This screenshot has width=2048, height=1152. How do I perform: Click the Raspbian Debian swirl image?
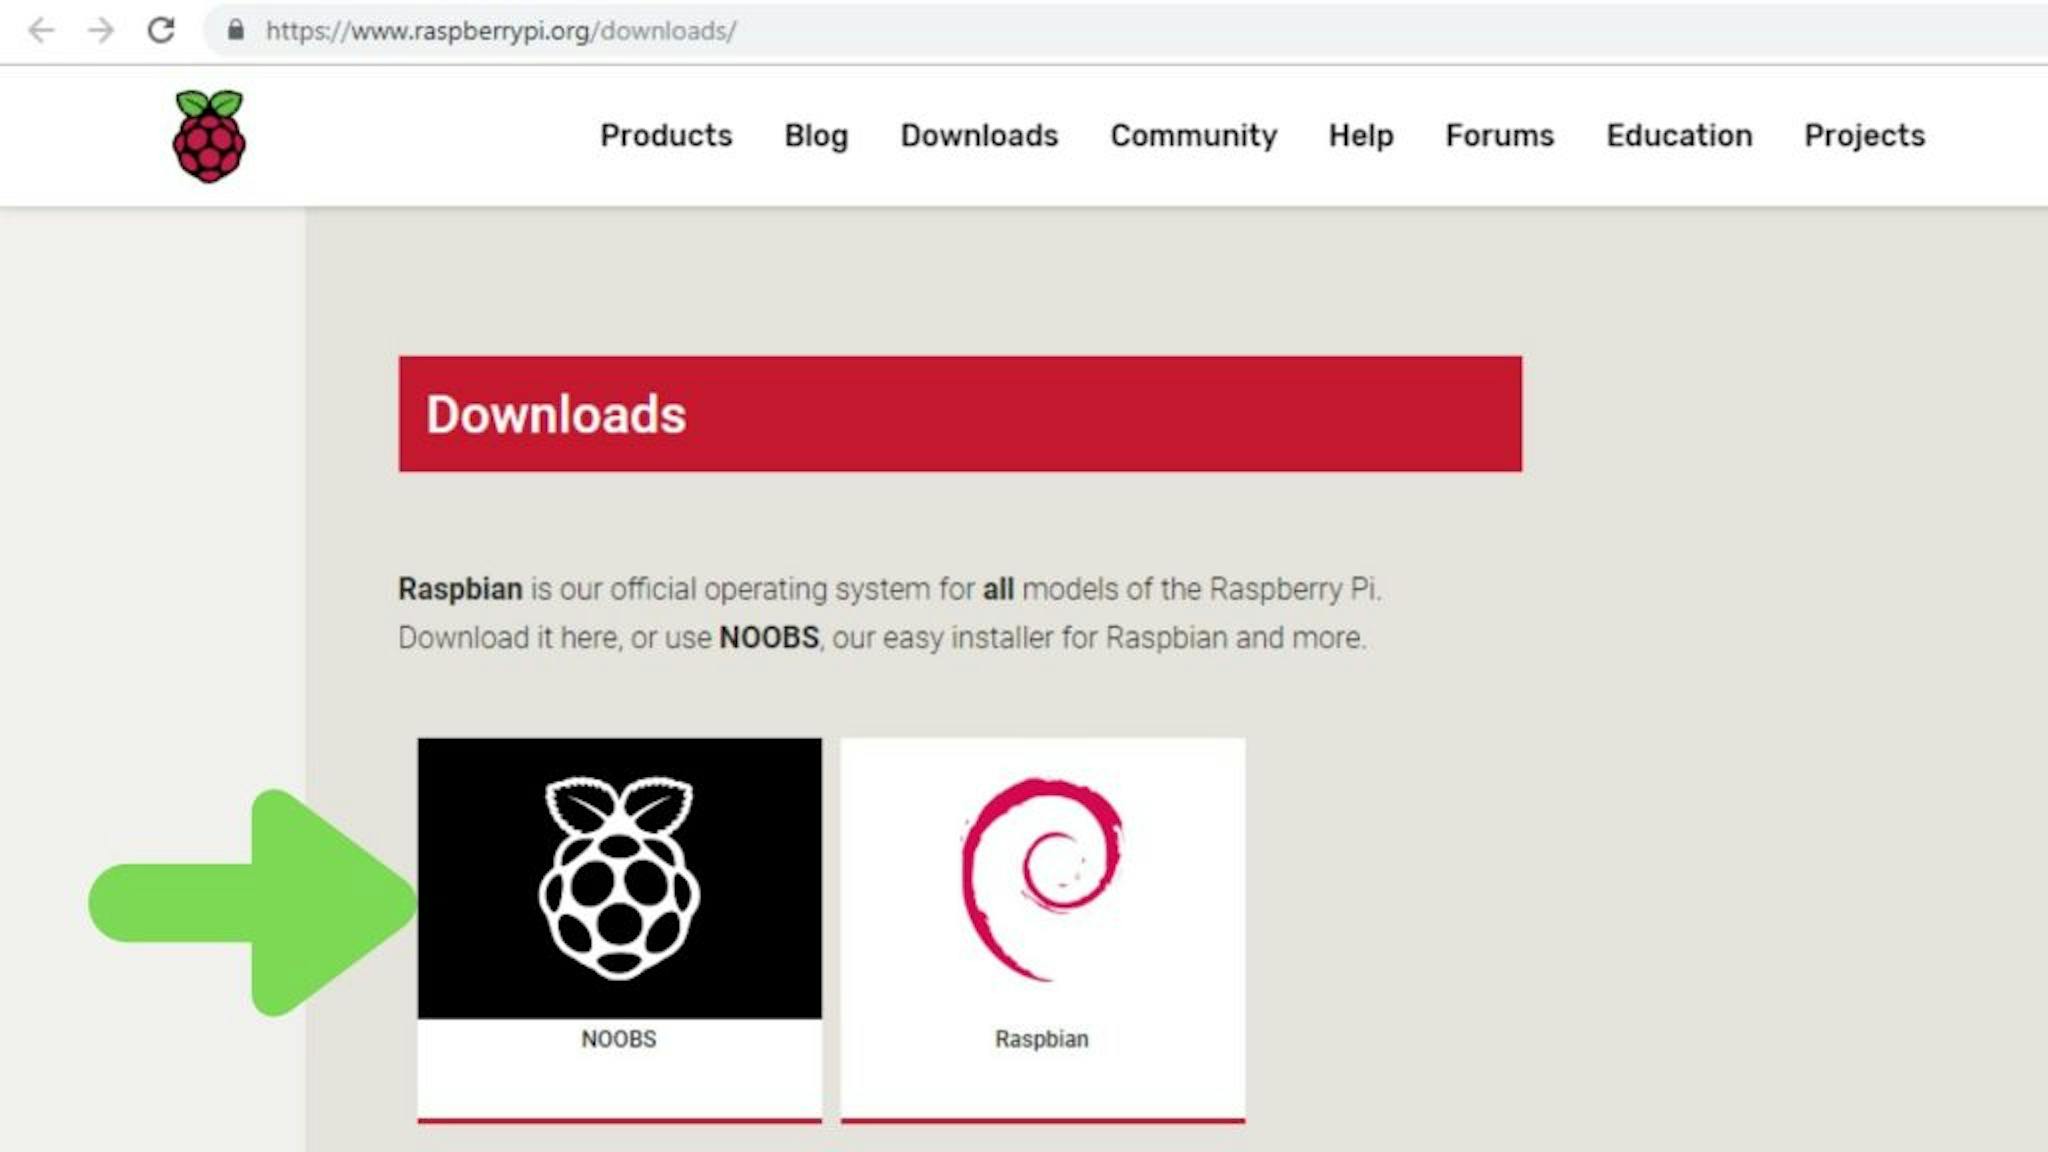pos(1042,878)
